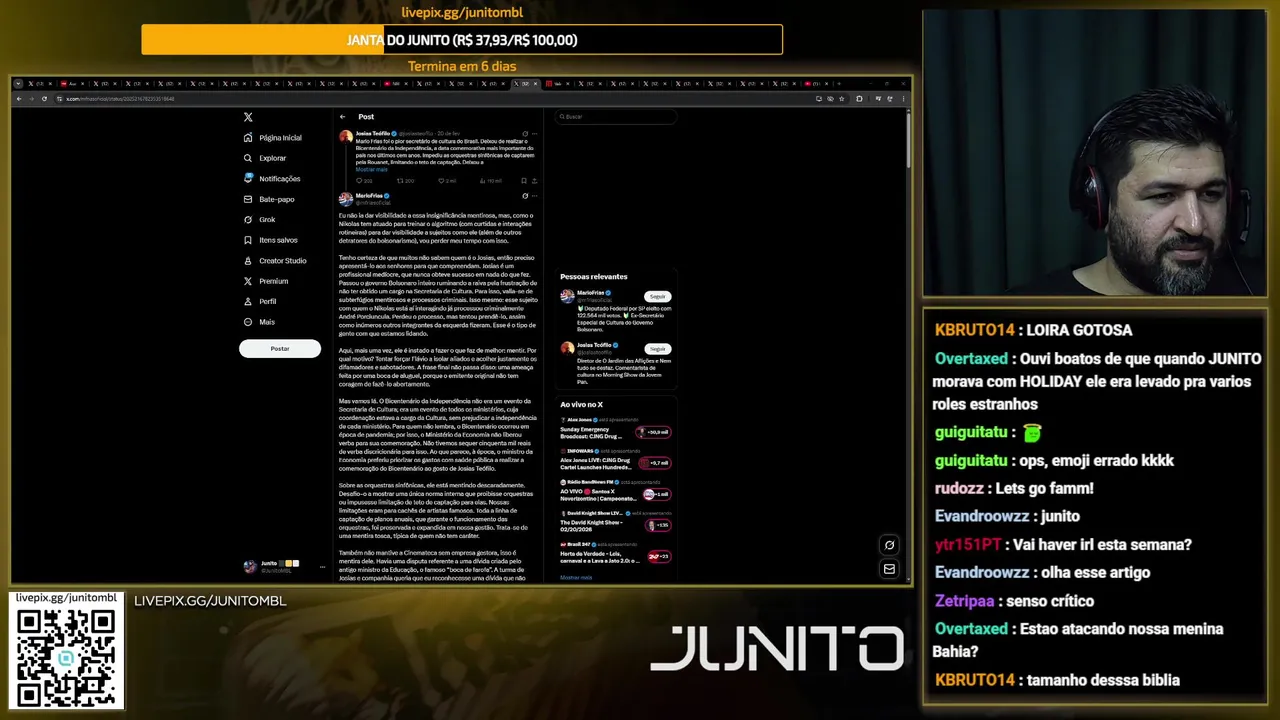This screenshot has height=720, width=1280.
Task: Click Zetripaa senso crítico chat message
Action: (1014, 601)
